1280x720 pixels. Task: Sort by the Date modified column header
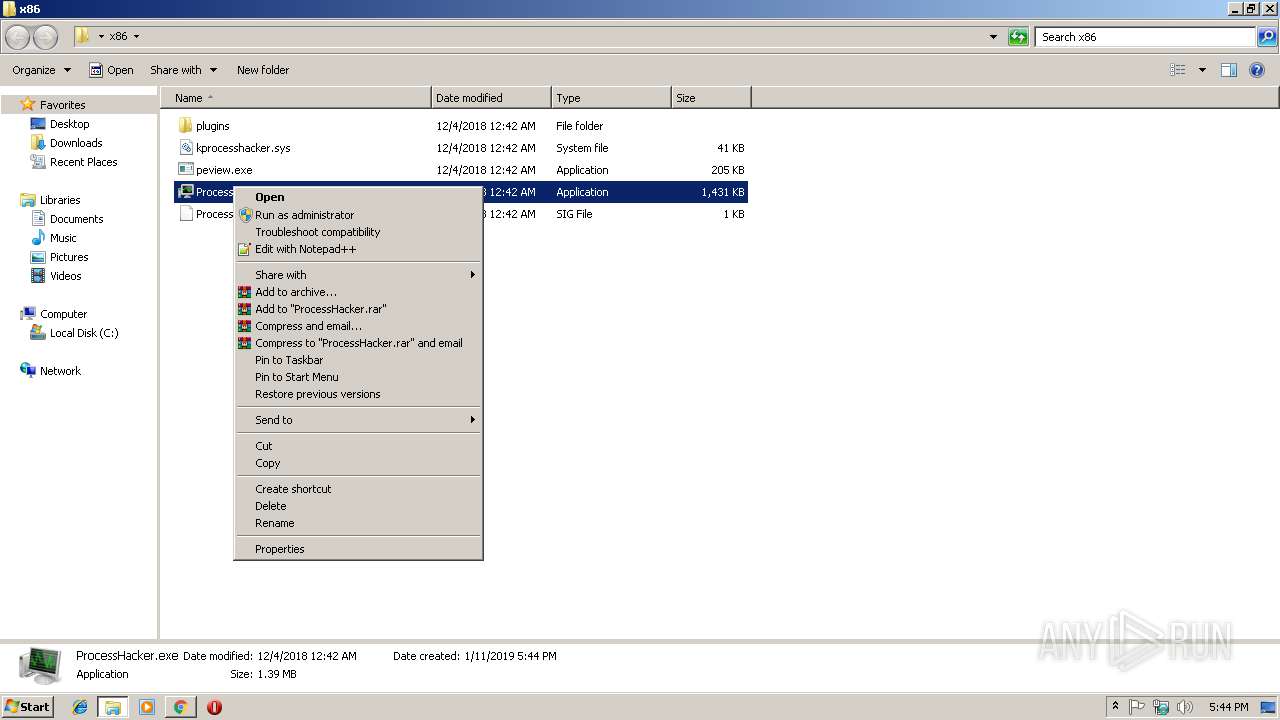click(x=491, y=98)
